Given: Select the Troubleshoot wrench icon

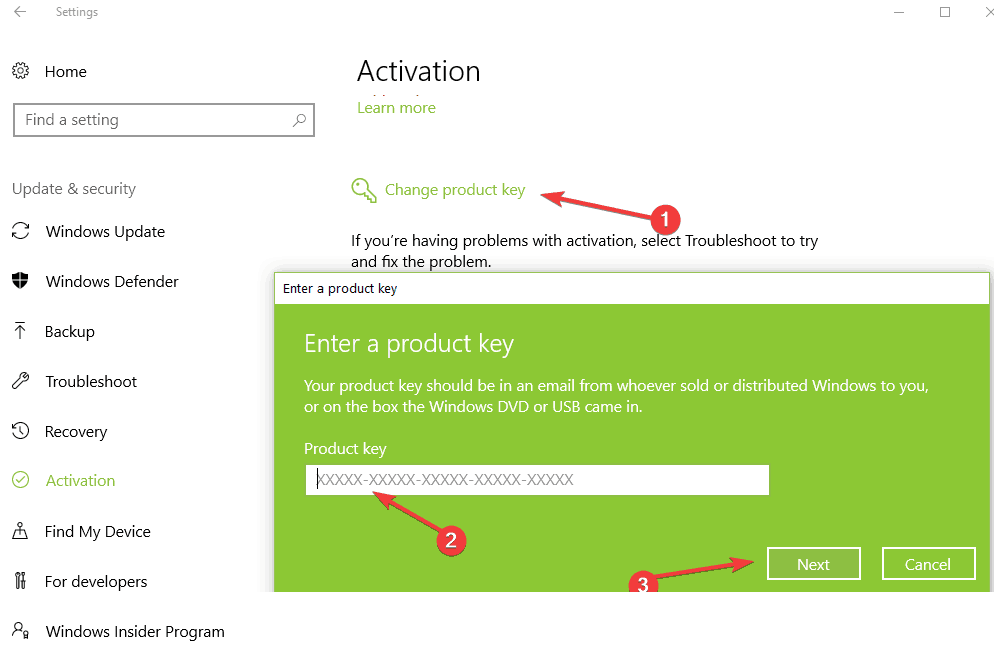Looking at the screenshot, I should 21,381.
